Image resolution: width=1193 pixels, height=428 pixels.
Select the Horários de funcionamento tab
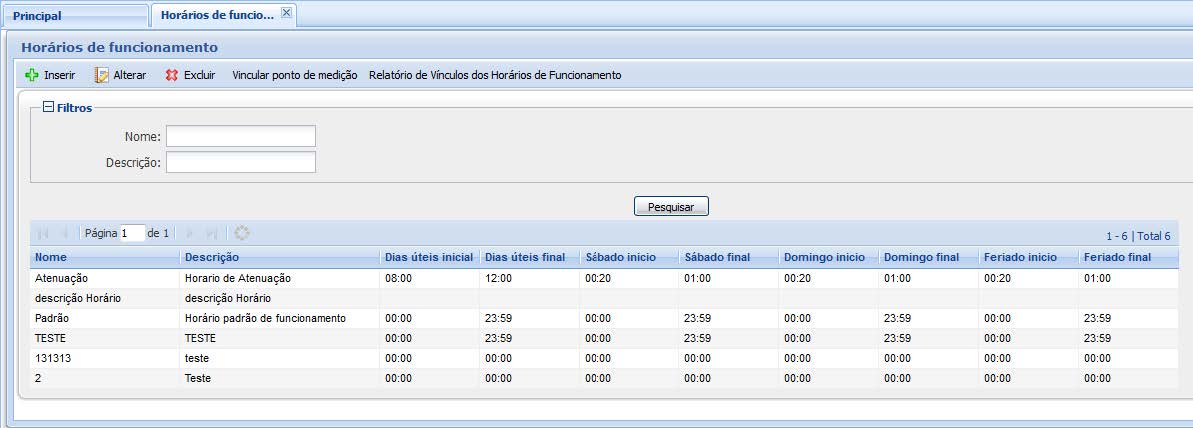(217, 16)
